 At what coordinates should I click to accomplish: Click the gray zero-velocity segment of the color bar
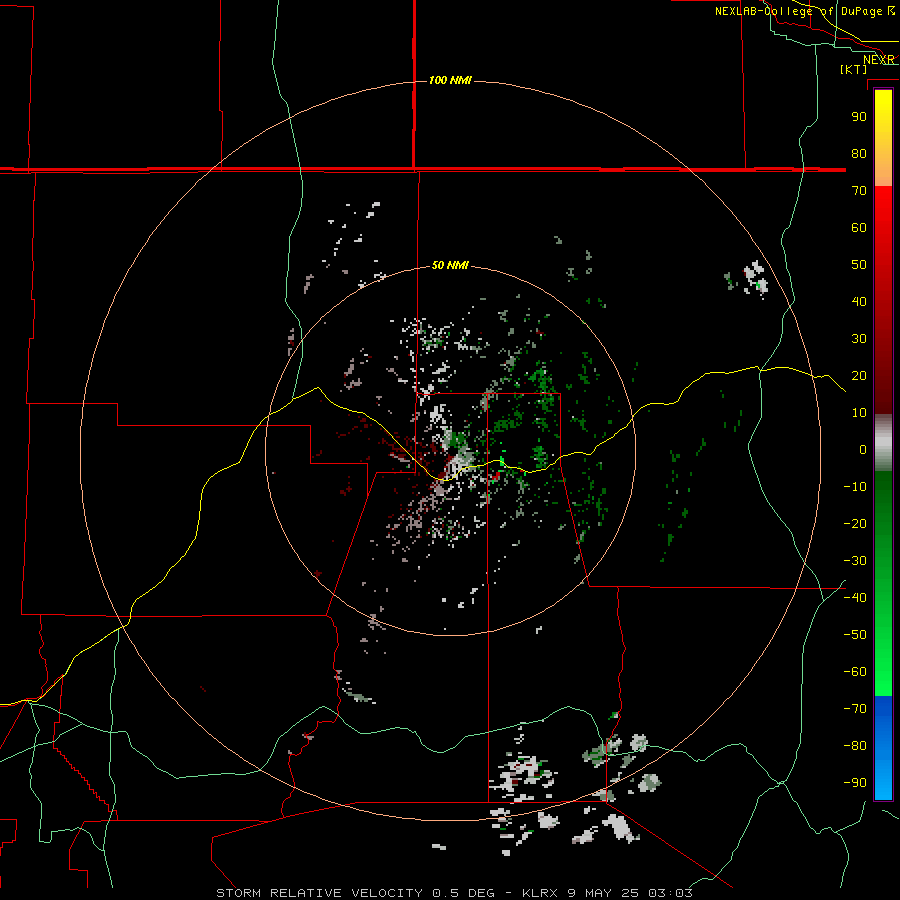click(x=883, y=443)
